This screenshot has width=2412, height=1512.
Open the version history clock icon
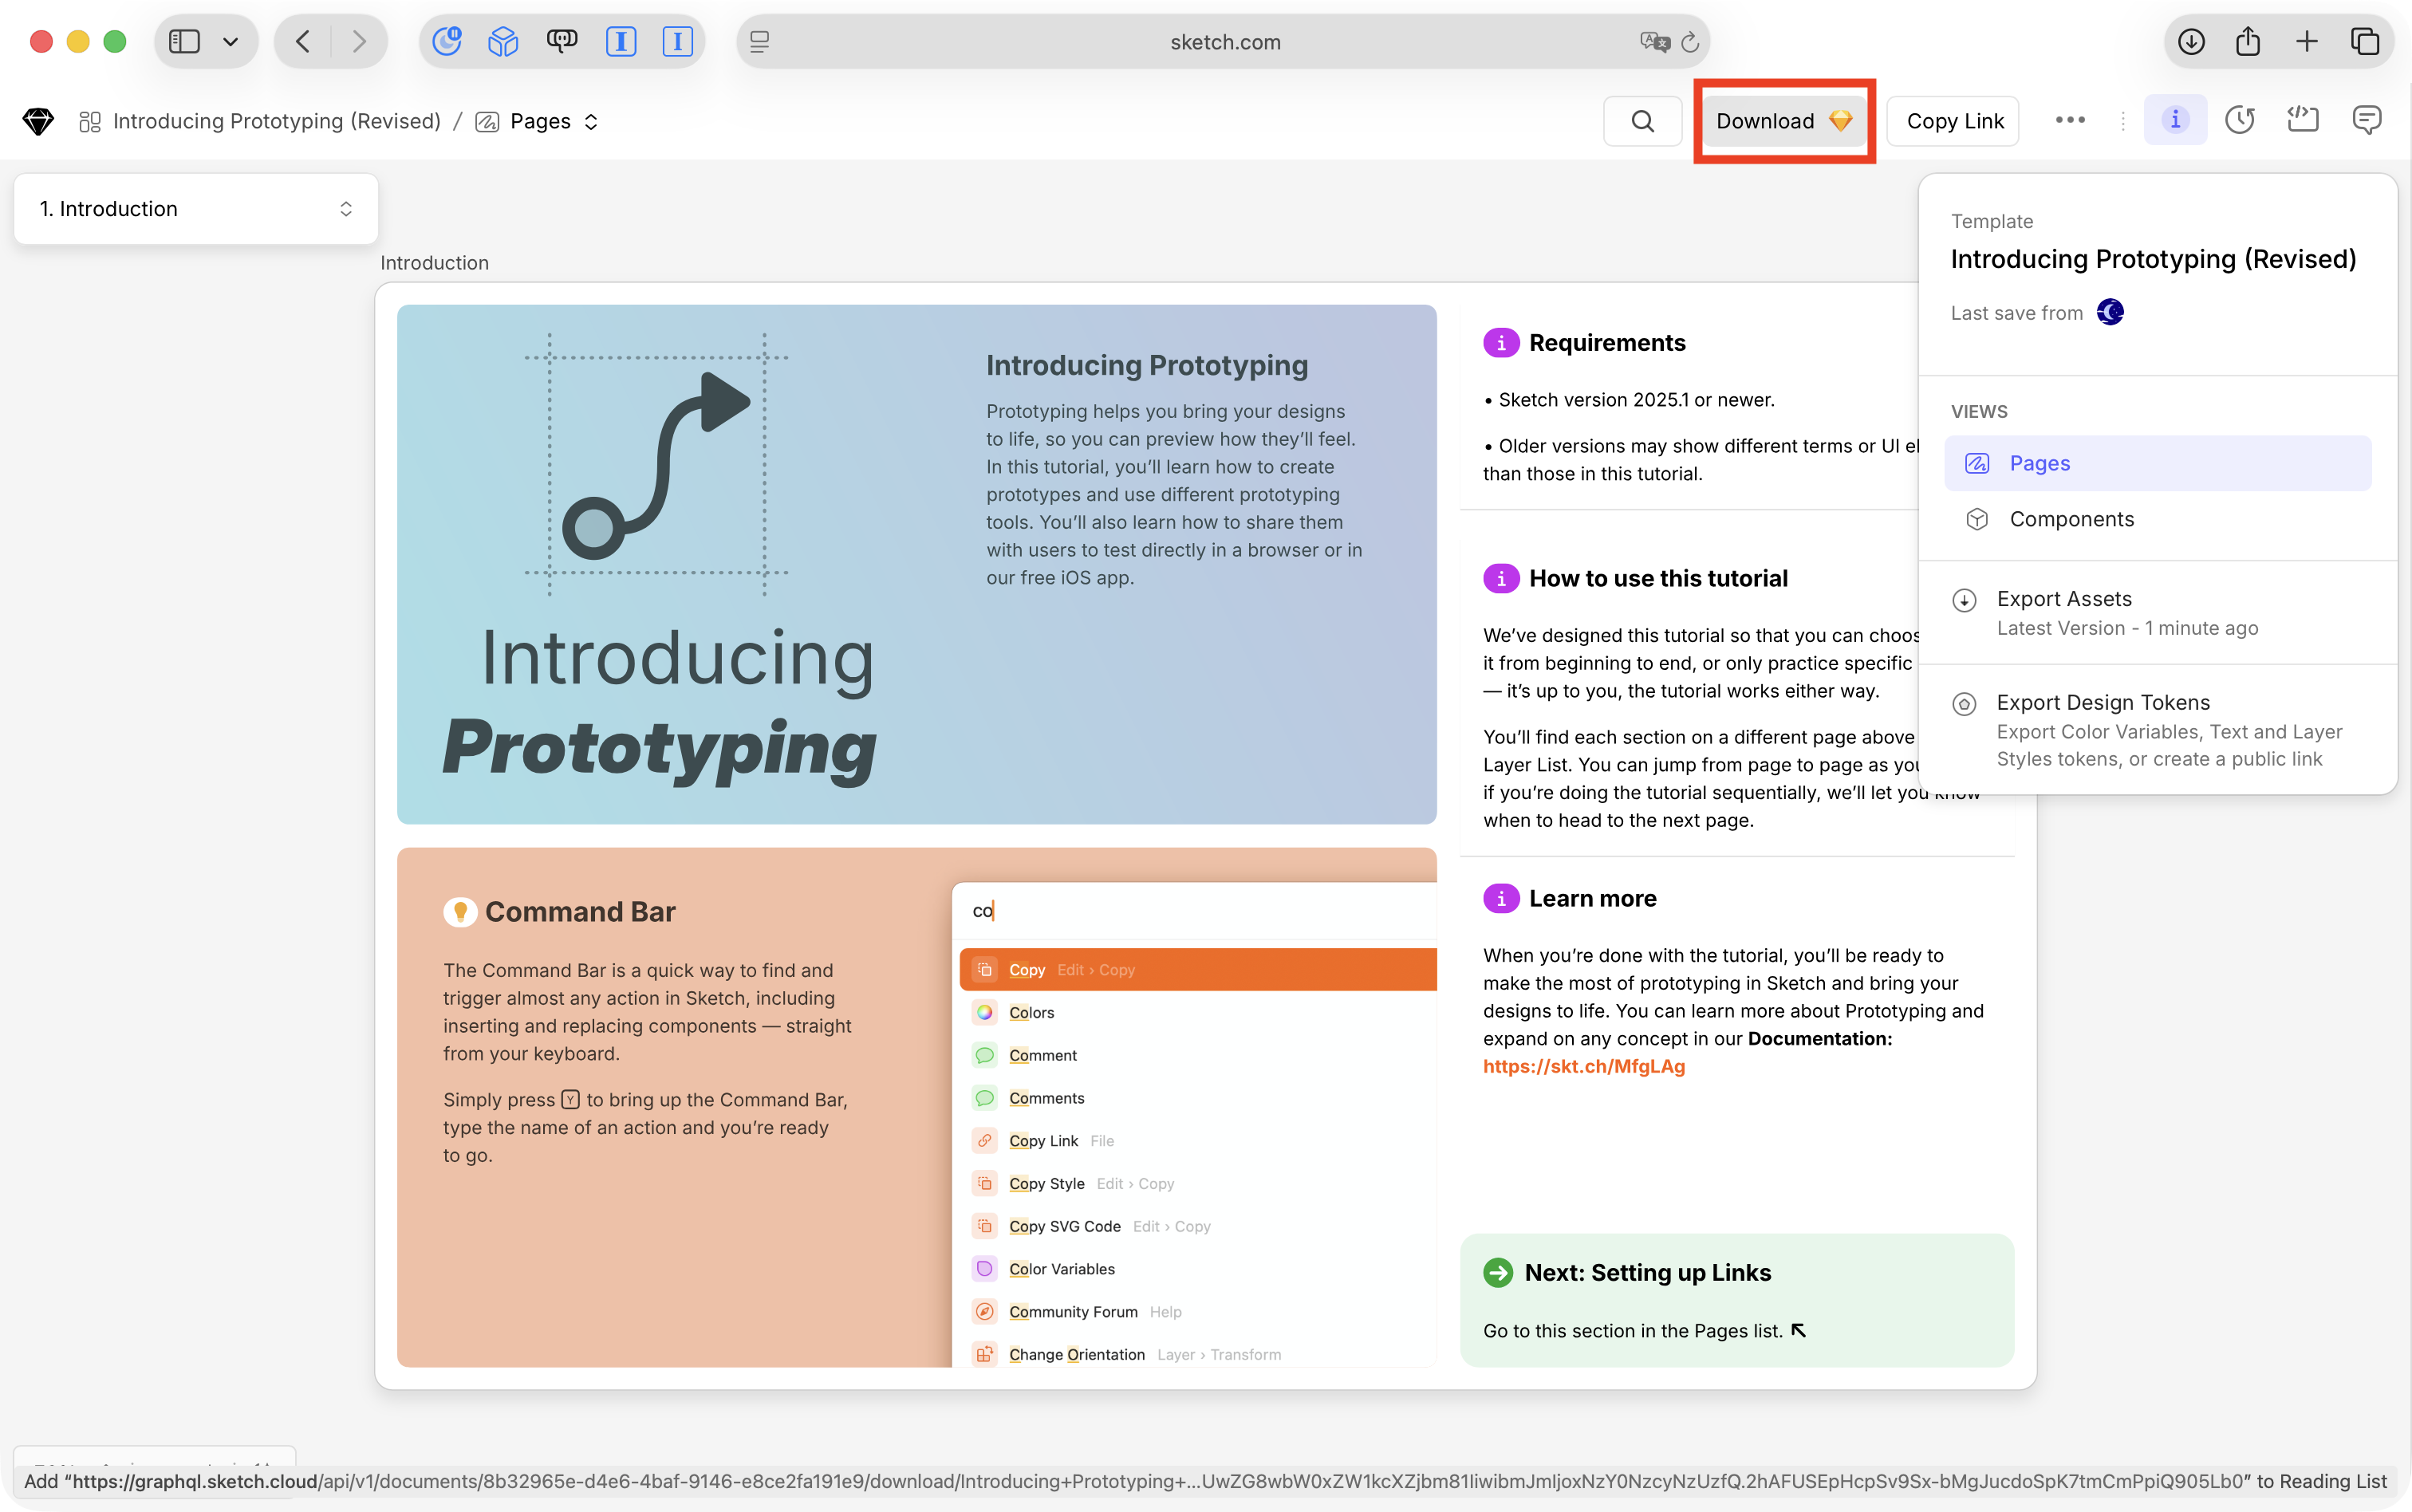point(2239,120)
